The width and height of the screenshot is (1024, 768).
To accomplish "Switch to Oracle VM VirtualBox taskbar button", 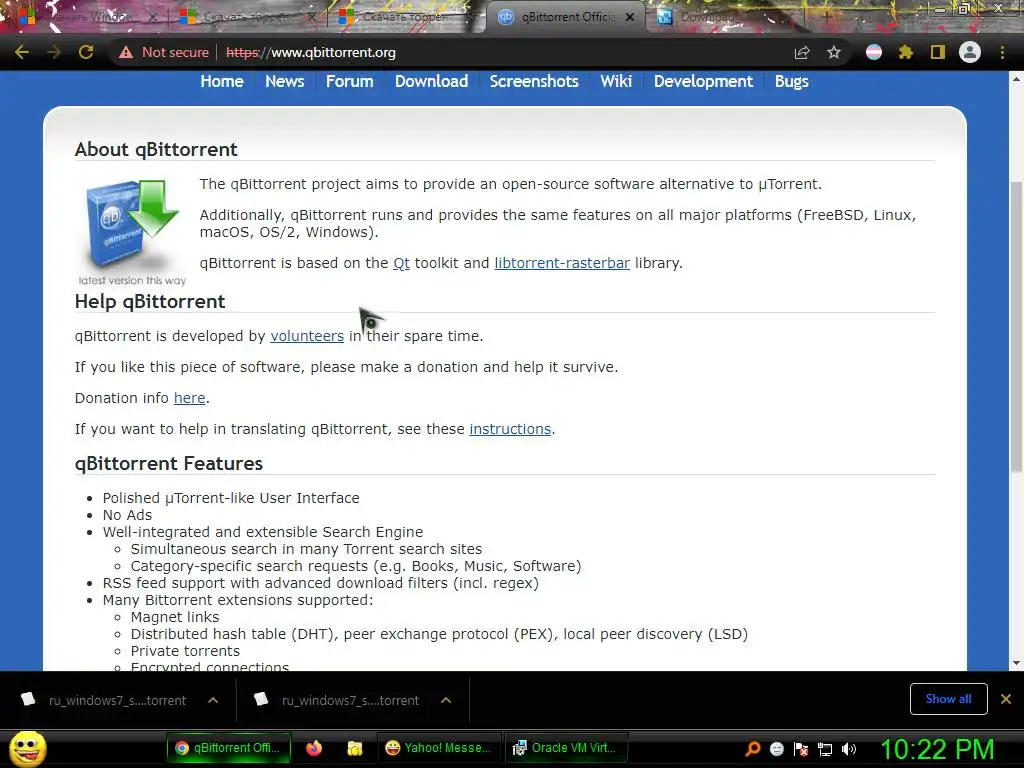I will (566, 748).
